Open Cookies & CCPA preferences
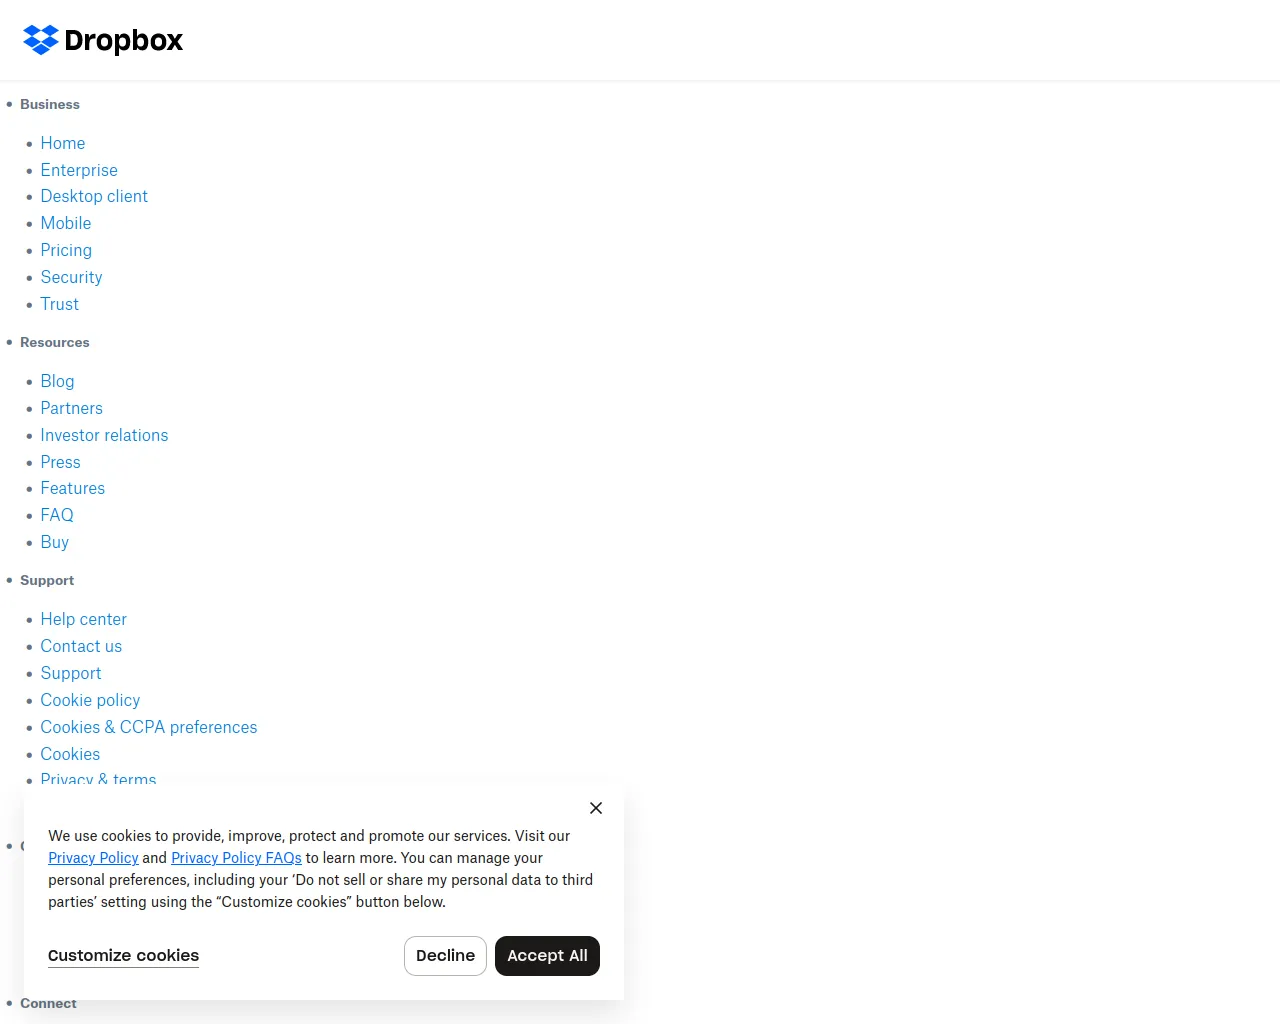The image size is (1280, 1024). (x=148, y=727)
